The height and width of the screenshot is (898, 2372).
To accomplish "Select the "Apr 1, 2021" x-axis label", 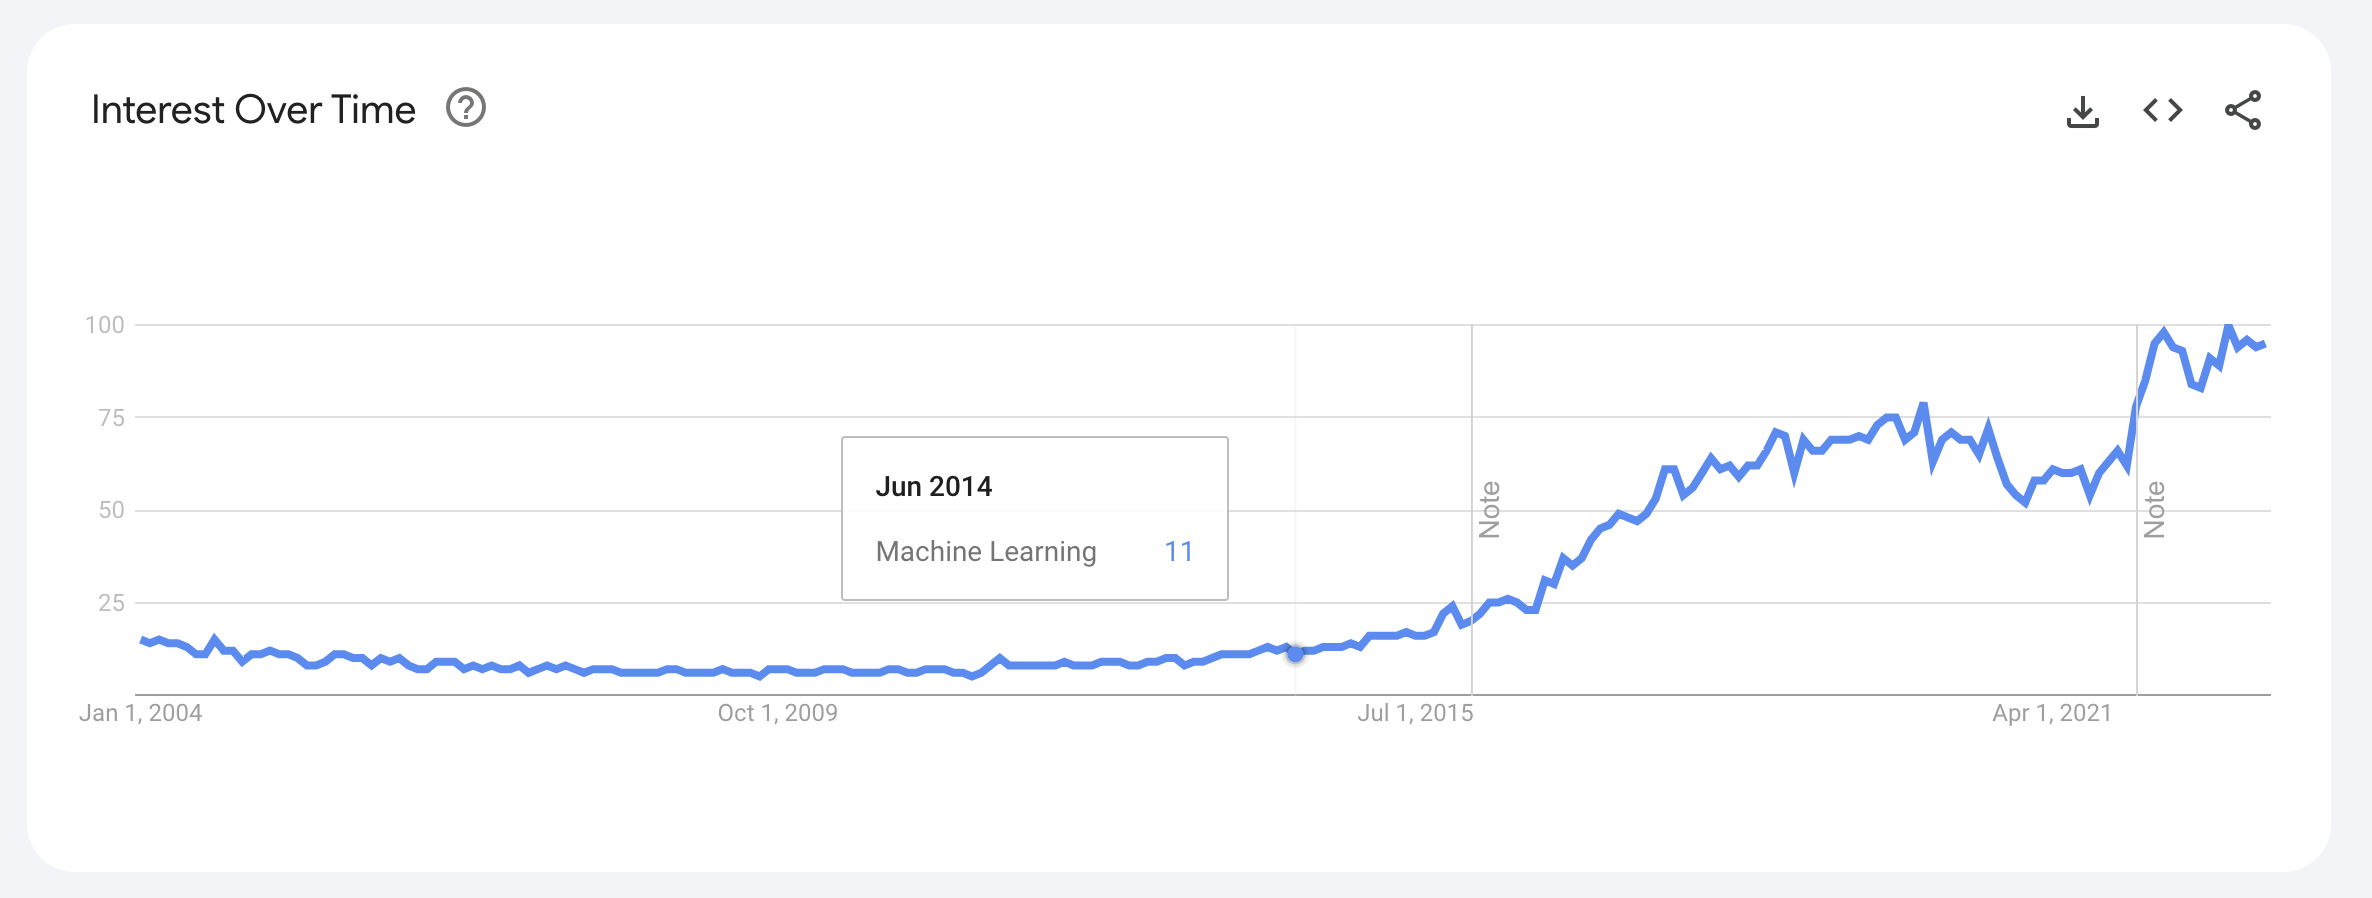I will tap(2052, 713).
